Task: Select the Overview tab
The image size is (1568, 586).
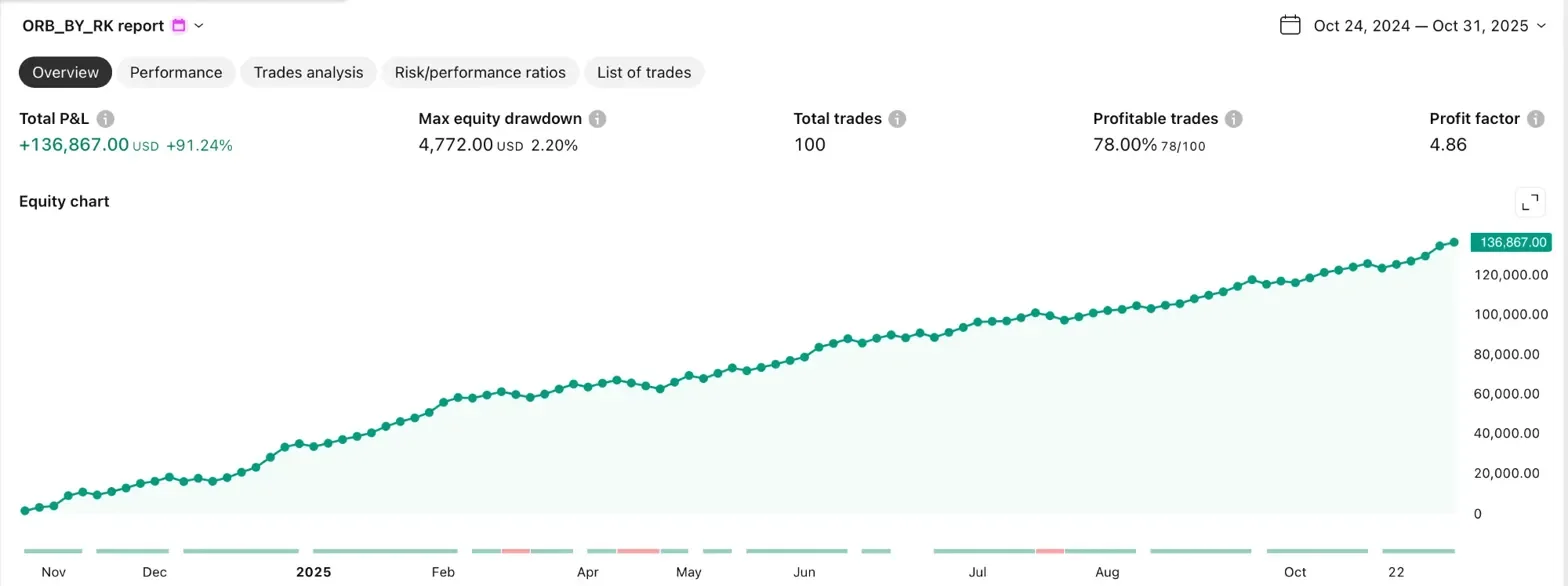Action: click(x=66, y=72)
